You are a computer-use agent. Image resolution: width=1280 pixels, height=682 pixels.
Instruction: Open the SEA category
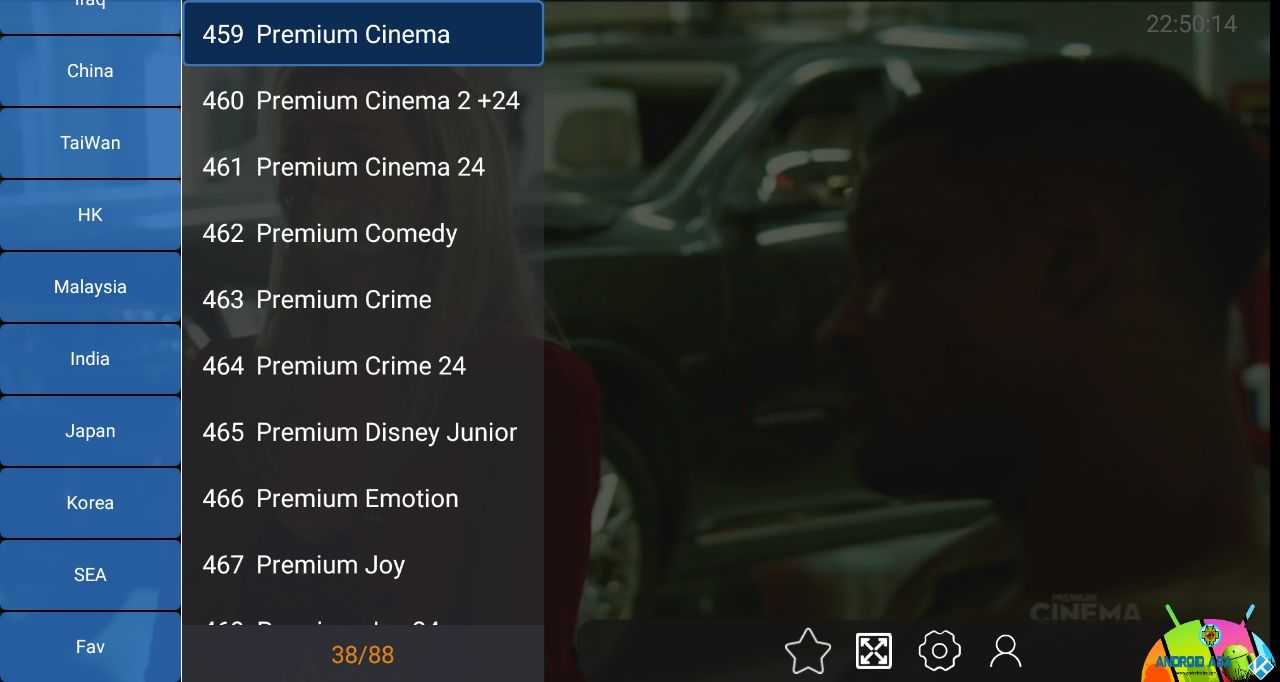pyautogui.click(x=90, y=575)
